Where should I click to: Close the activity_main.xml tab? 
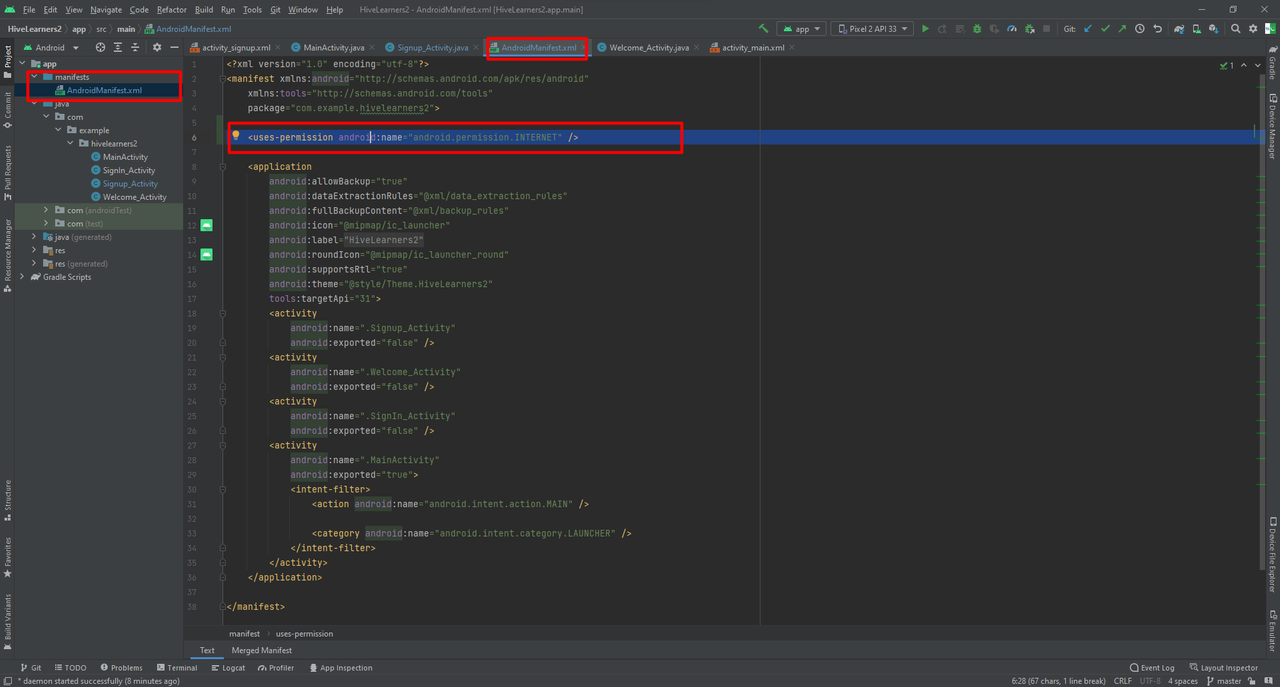point(792,47)
